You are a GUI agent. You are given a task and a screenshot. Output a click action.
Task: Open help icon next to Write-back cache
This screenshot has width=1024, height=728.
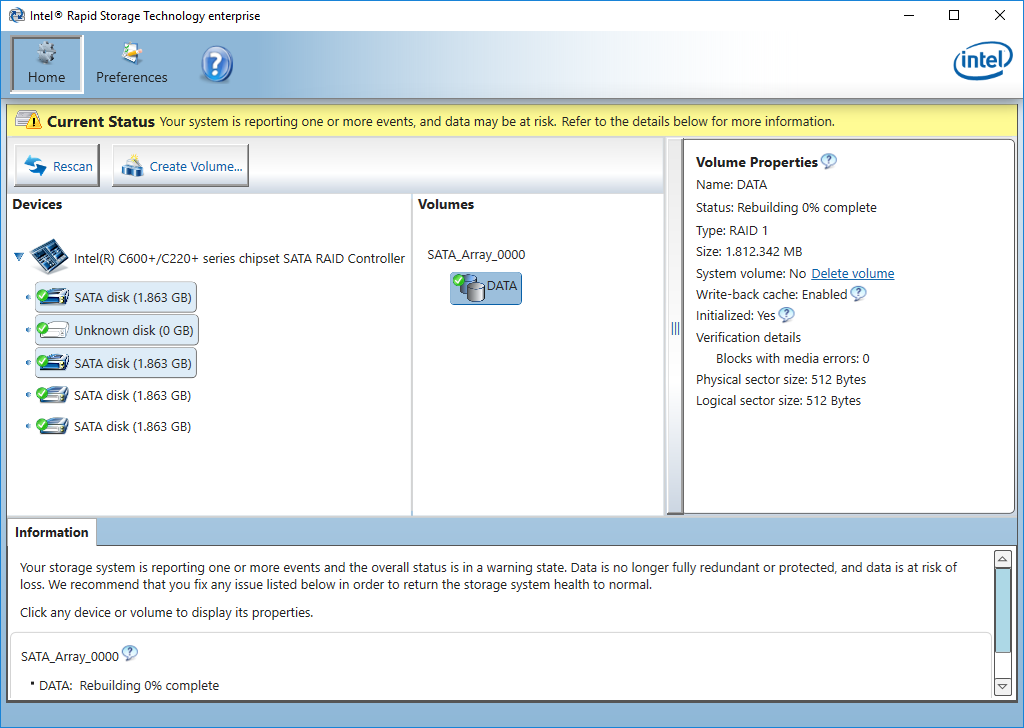(858, 294)
